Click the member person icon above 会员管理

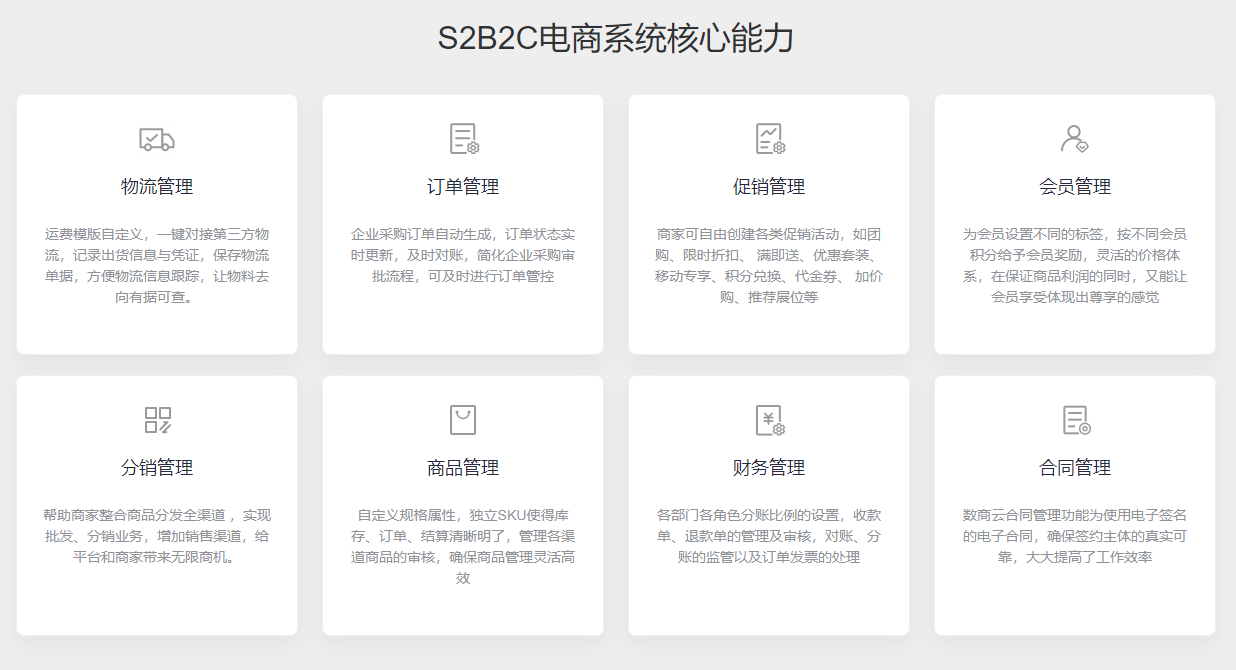click(1075, 138)
